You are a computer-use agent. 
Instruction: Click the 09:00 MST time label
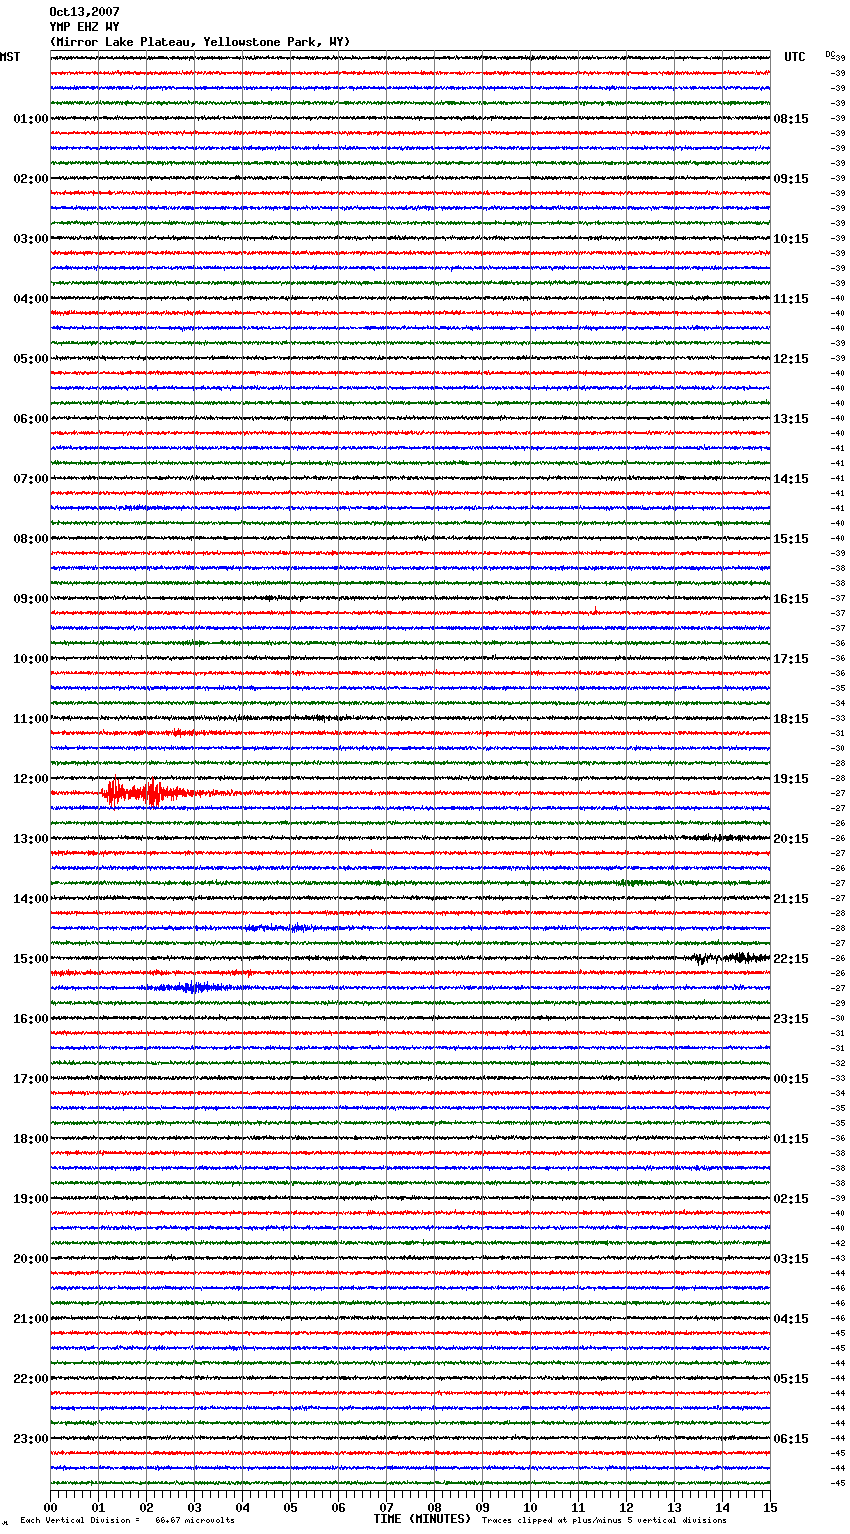(31, 599)
